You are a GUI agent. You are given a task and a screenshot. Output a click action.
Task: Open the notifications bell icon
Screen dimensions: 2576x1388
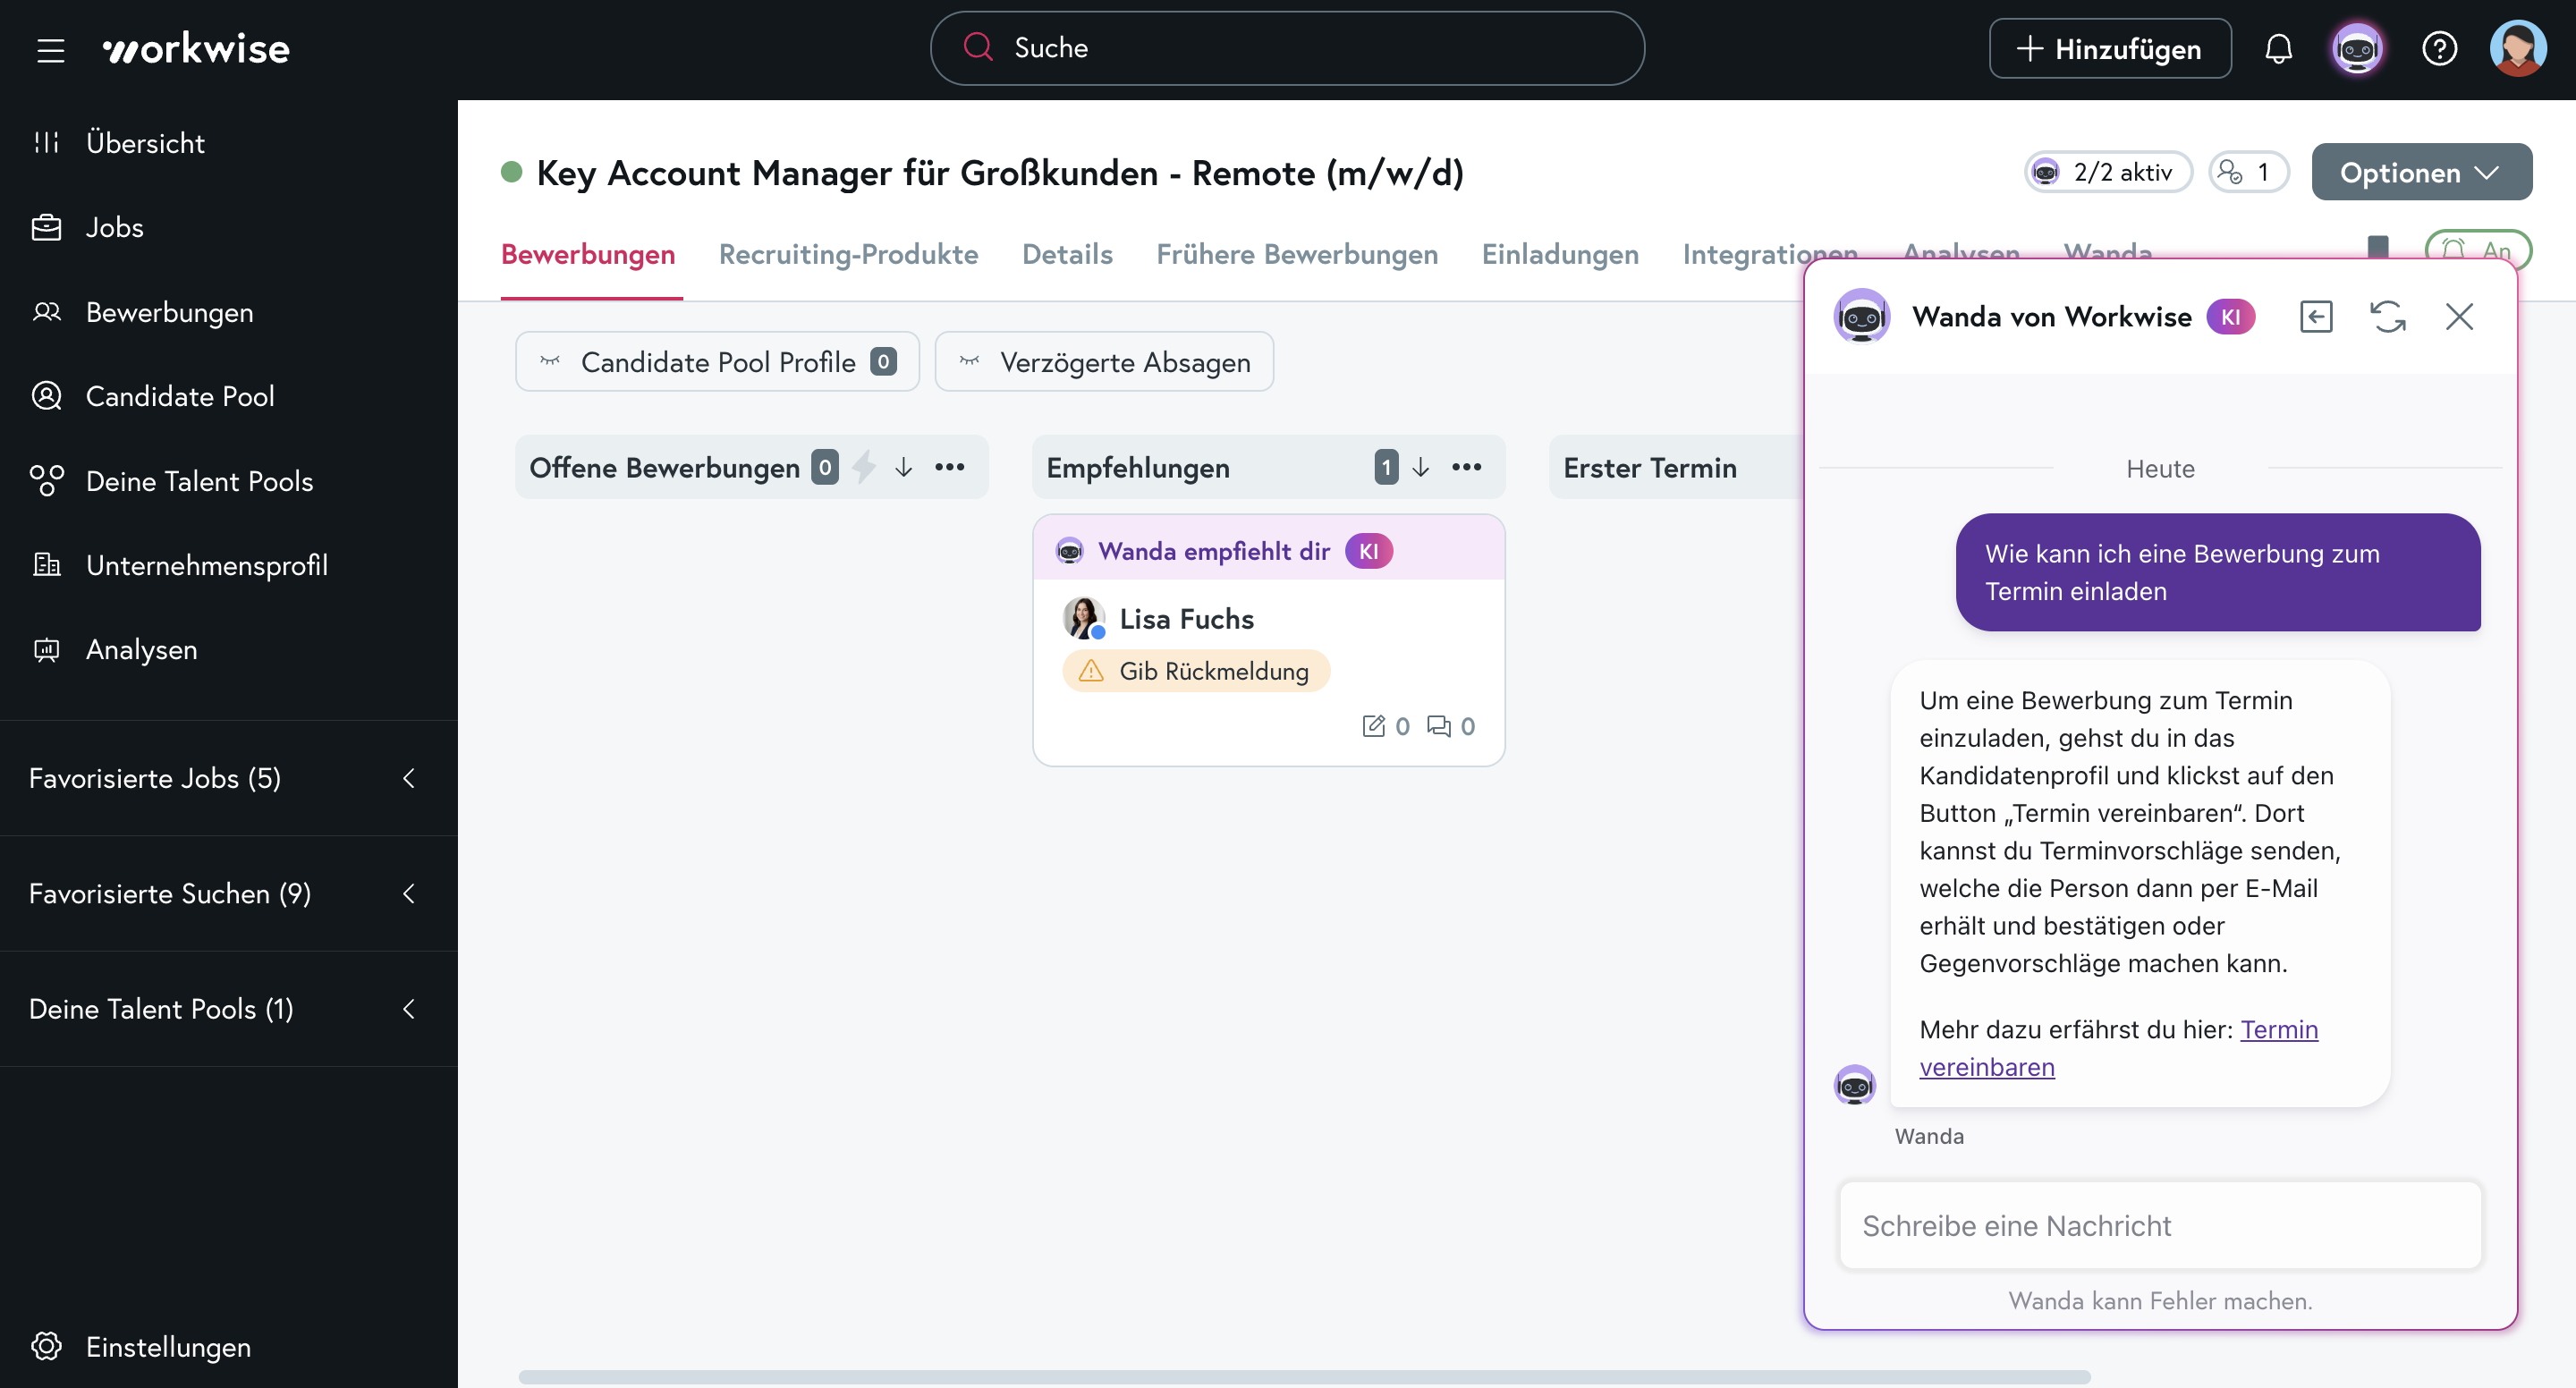(2278, 48)
